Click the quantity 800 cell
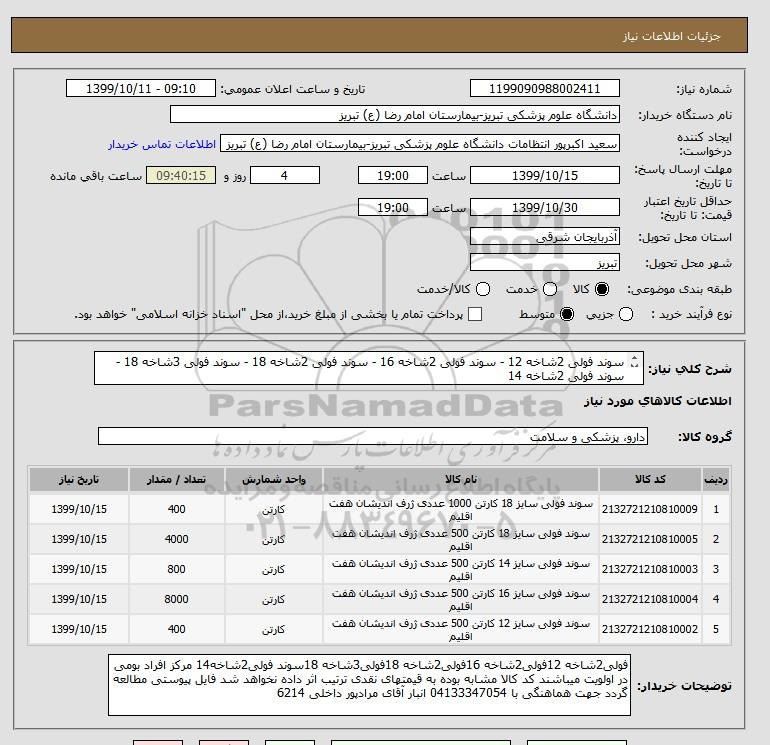 click(x=177, y=569)
